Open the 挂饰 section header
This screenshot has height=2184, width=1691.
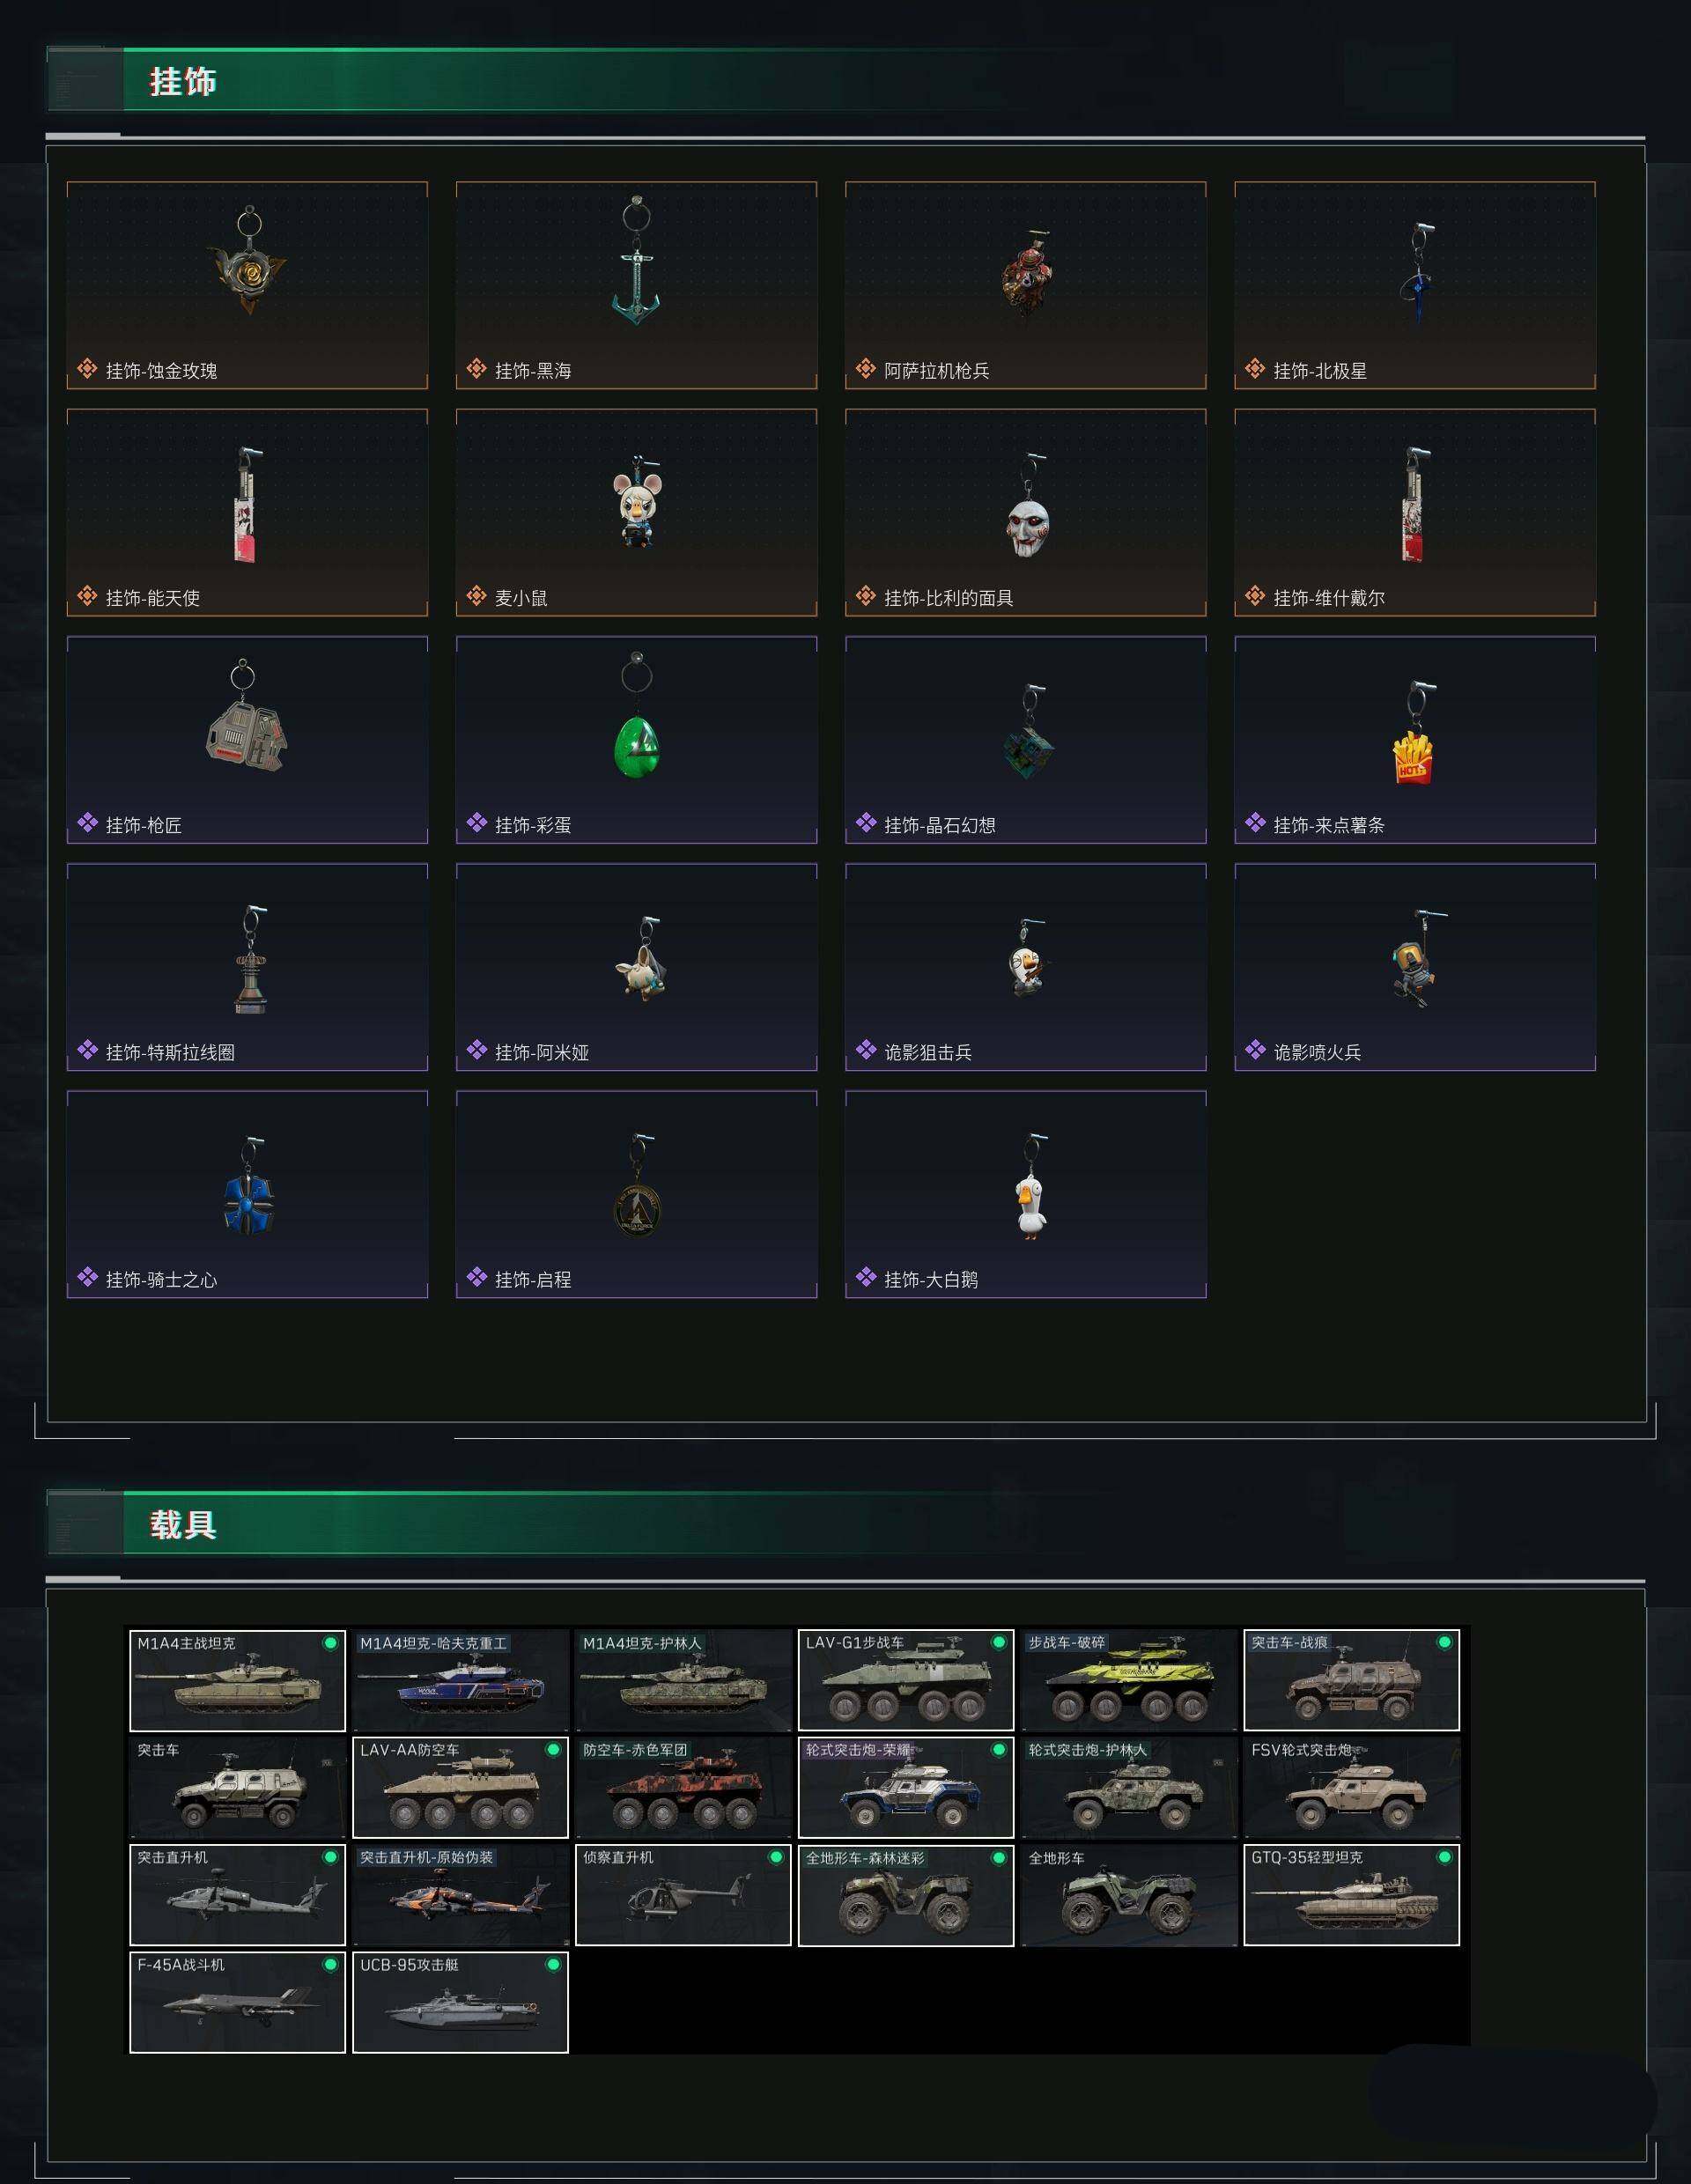[x=182, y=81]
